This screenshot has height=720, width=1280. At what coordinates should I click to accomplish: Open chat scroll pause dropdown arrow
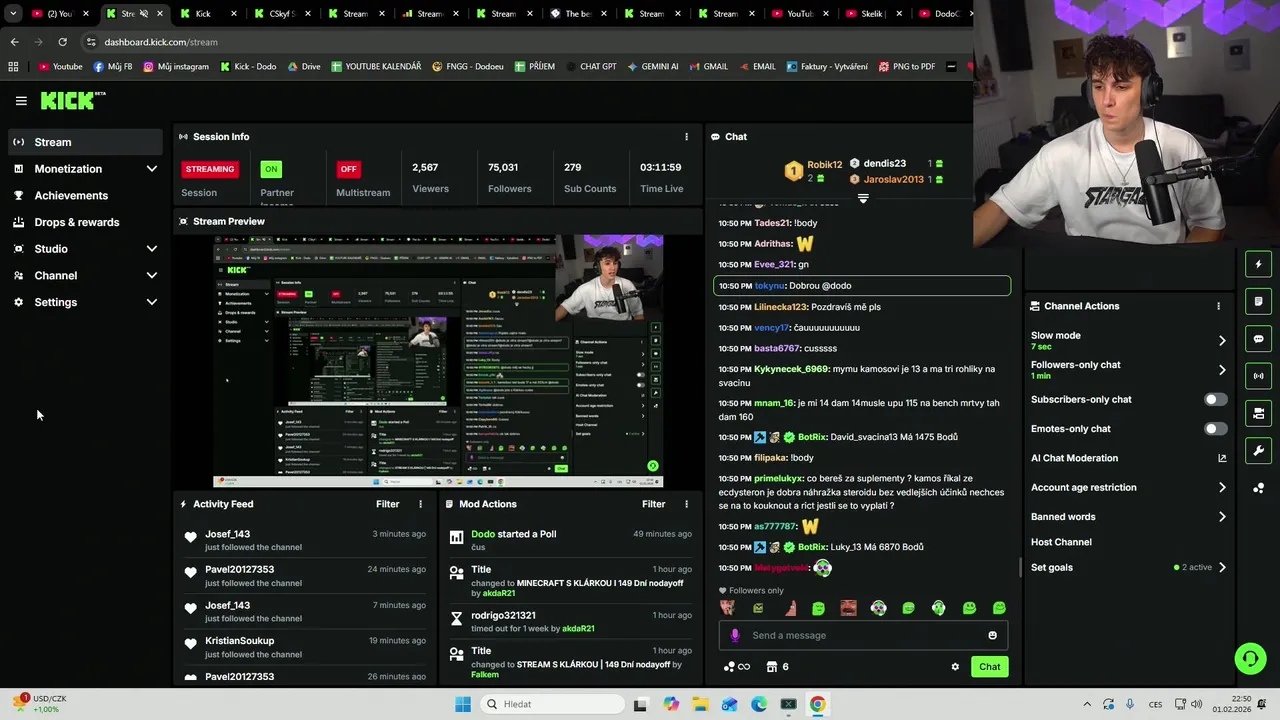point(863,198)
